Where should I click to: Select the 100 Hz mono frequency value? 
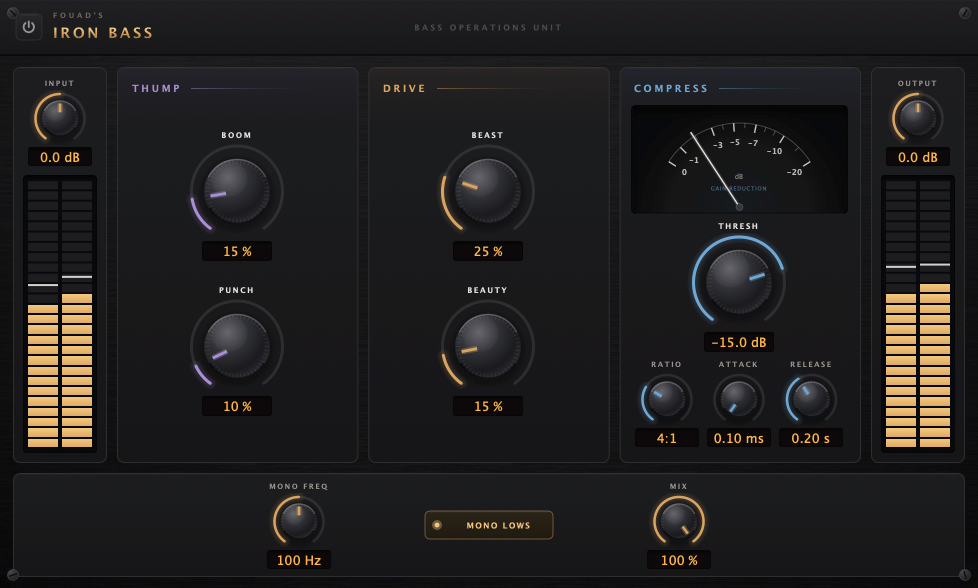tap(299, 560)
